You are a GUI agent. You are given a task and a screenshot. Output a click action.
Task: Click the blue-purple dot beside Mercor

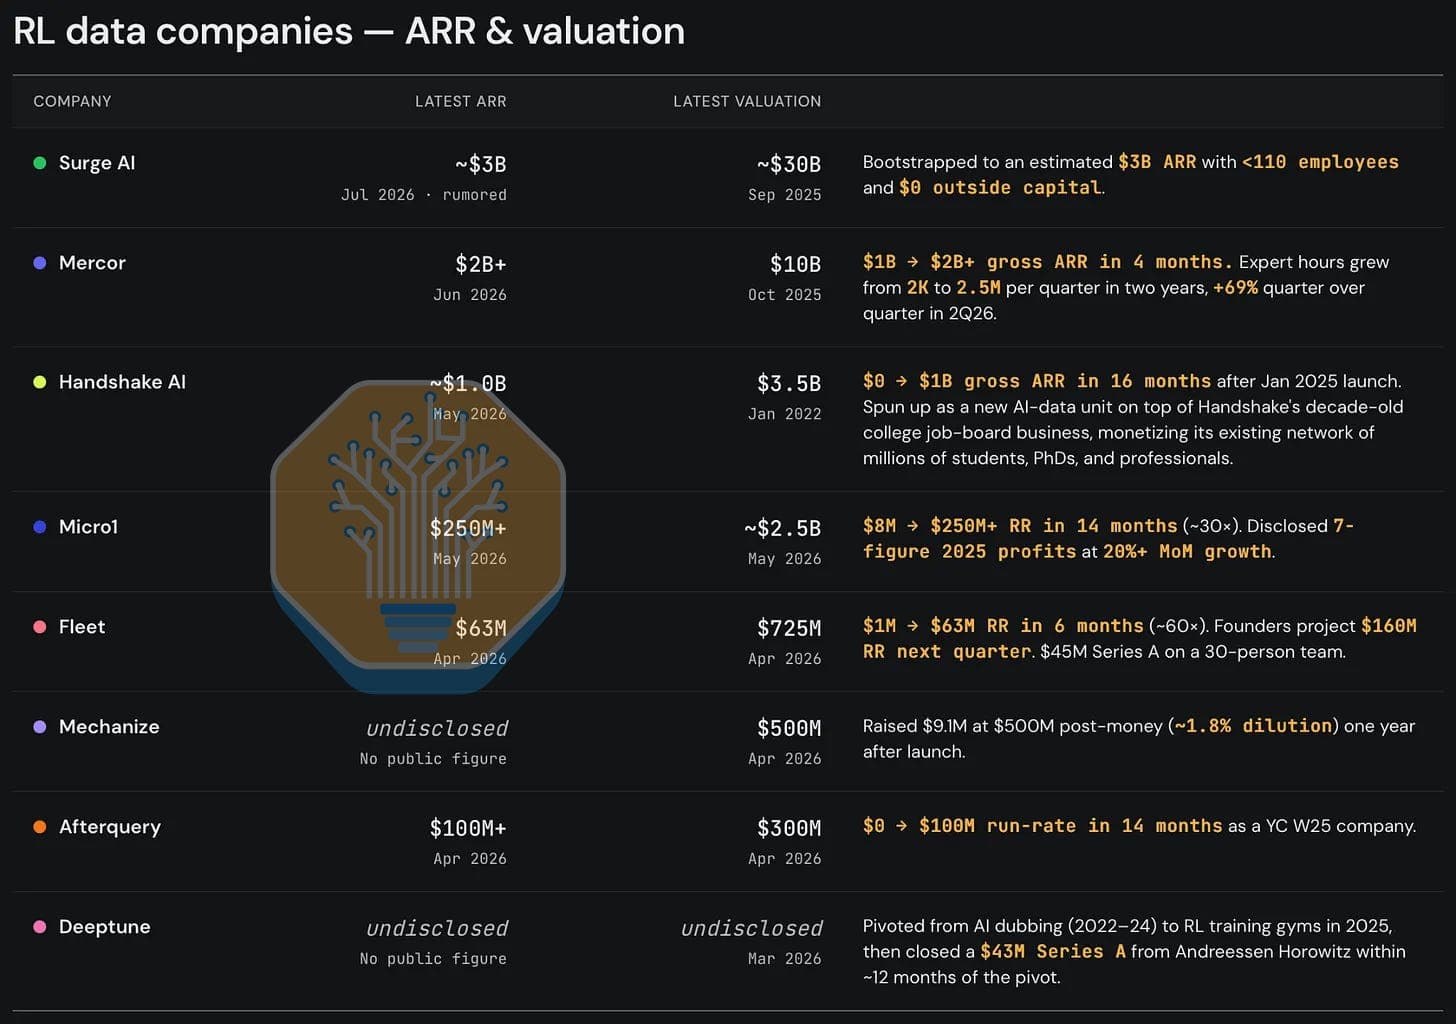(40, 263)
